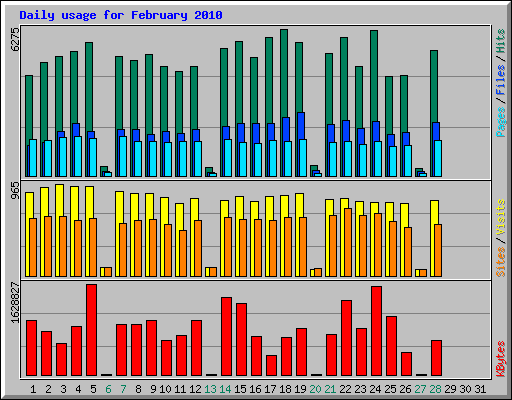Select the '965' axis value
This screenshot has width=512, height=400.
pyautogui.click(x=15, y=191)
